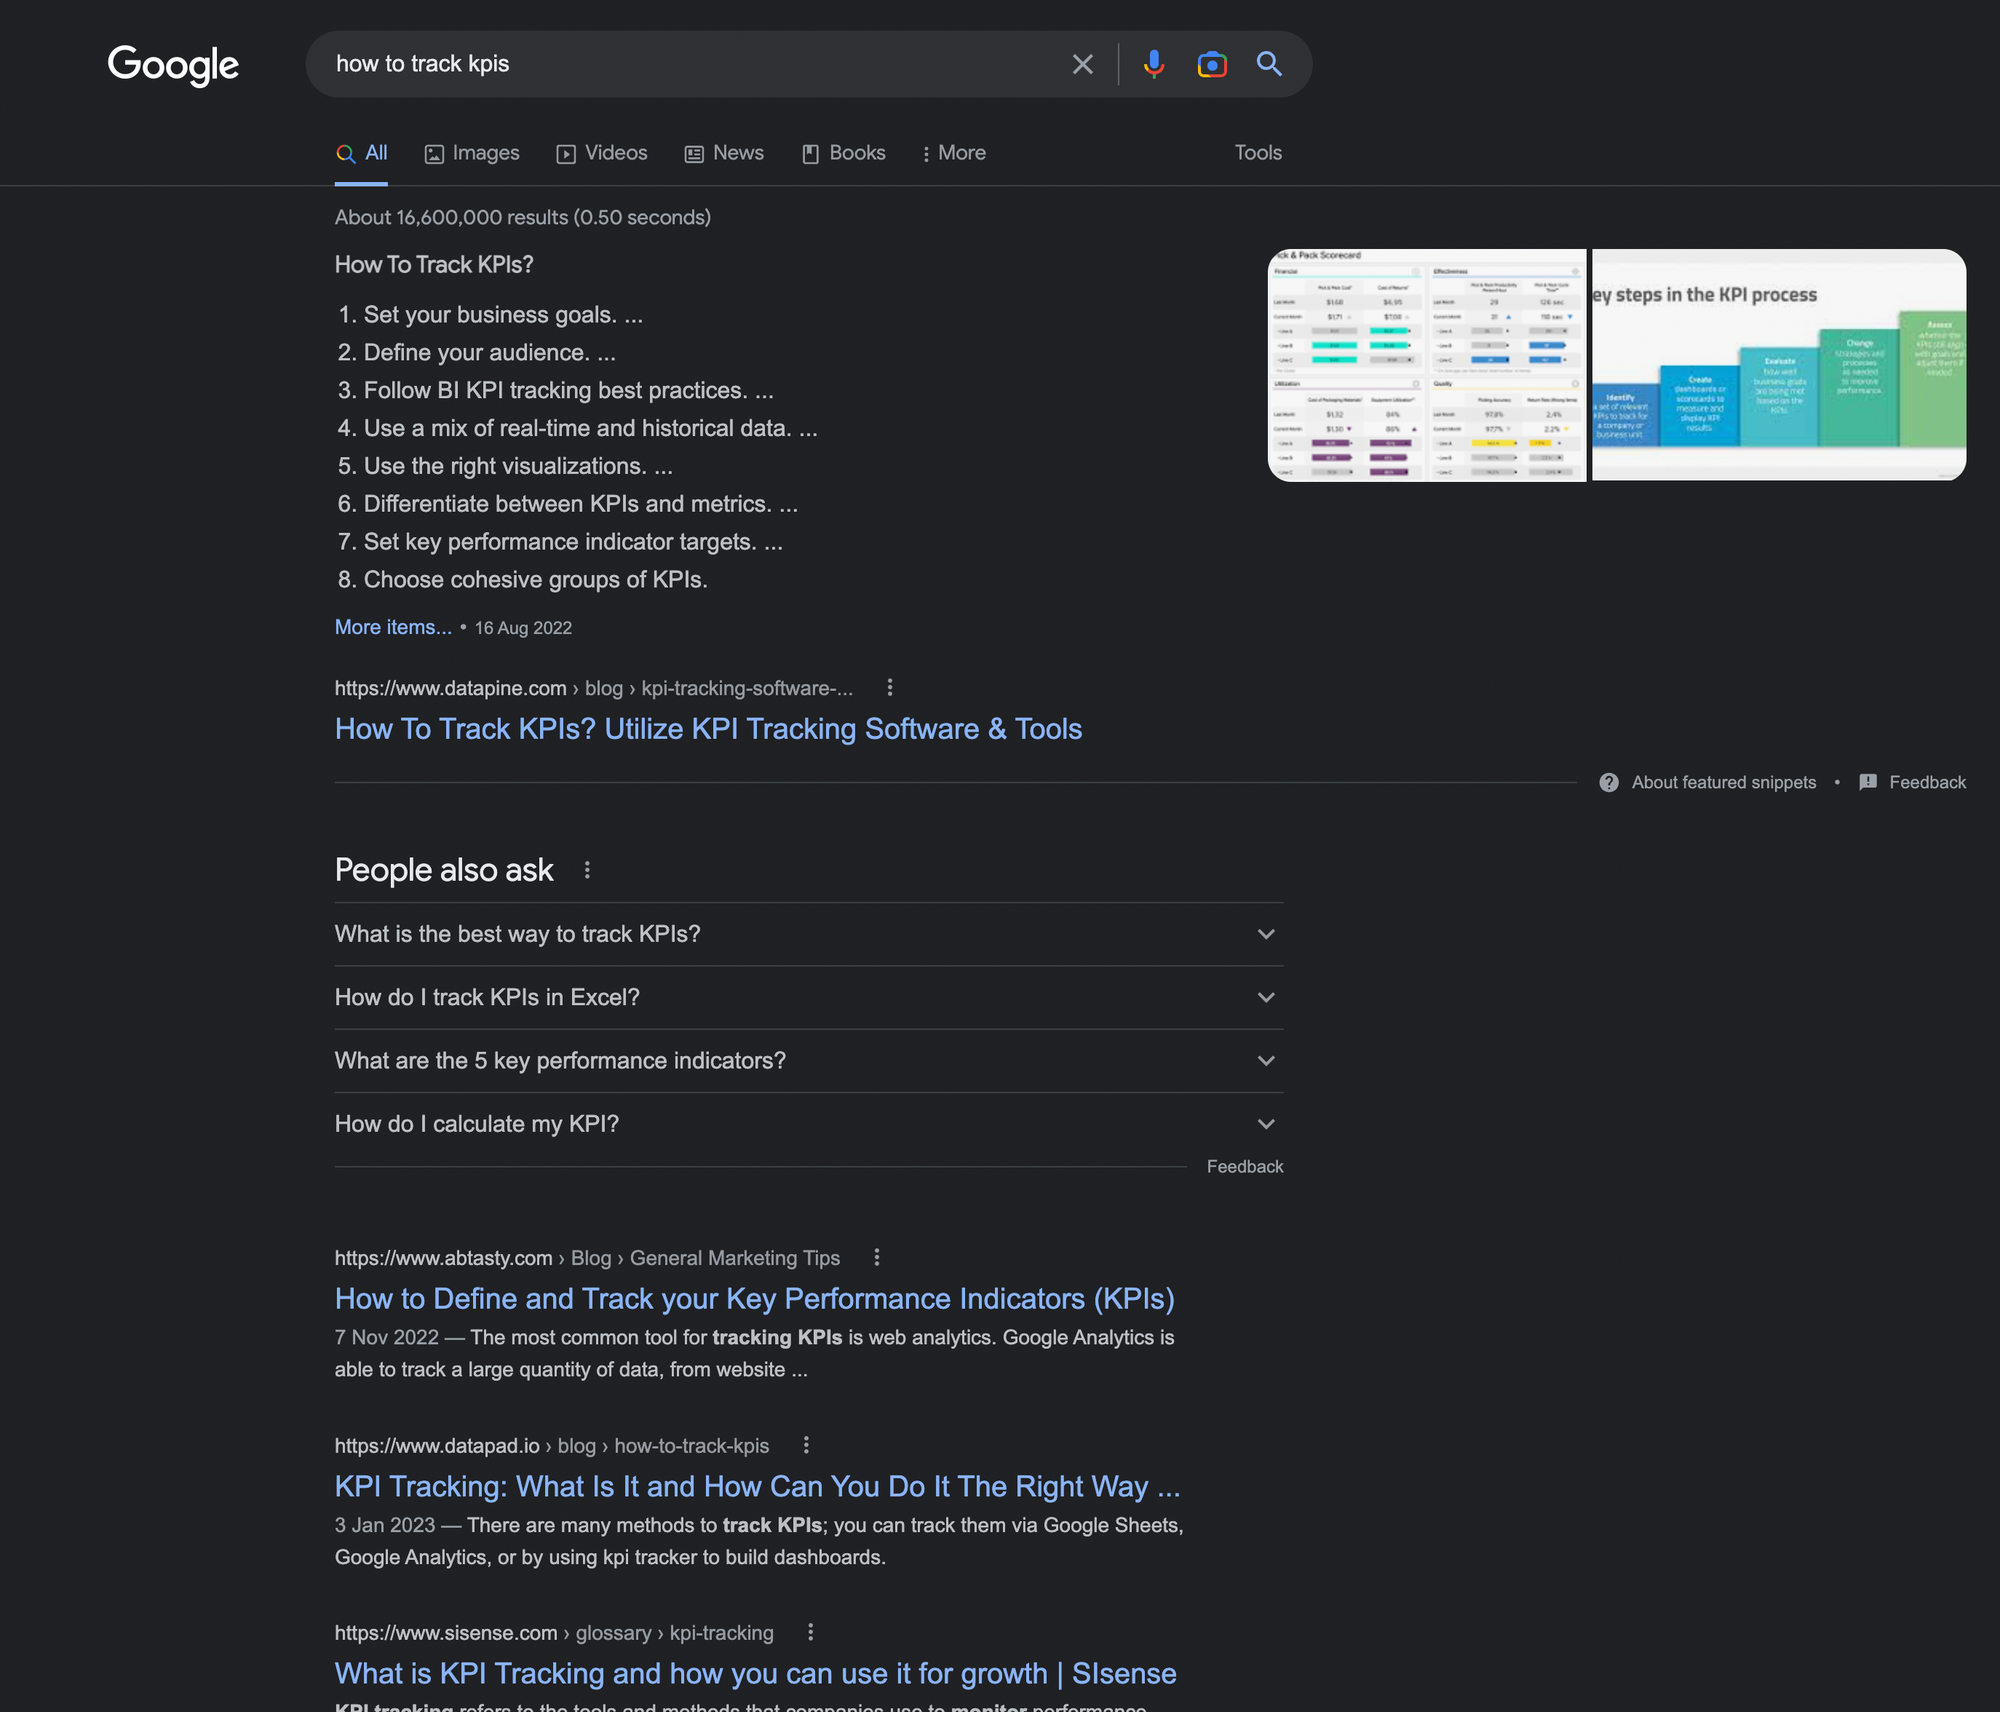Open three-dot menu beside datapad.io result
The image size is (2000, 1712).
[806, 1445]
